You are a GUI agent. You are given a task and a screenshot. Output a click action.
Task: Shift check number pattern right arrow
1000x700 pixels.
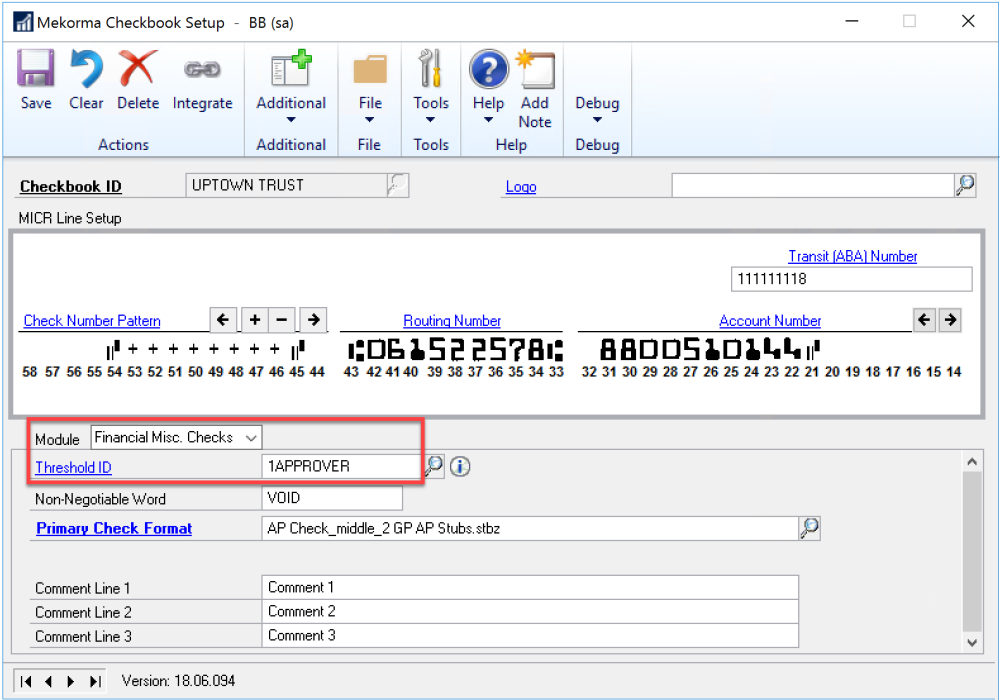(x=313, y=319)
